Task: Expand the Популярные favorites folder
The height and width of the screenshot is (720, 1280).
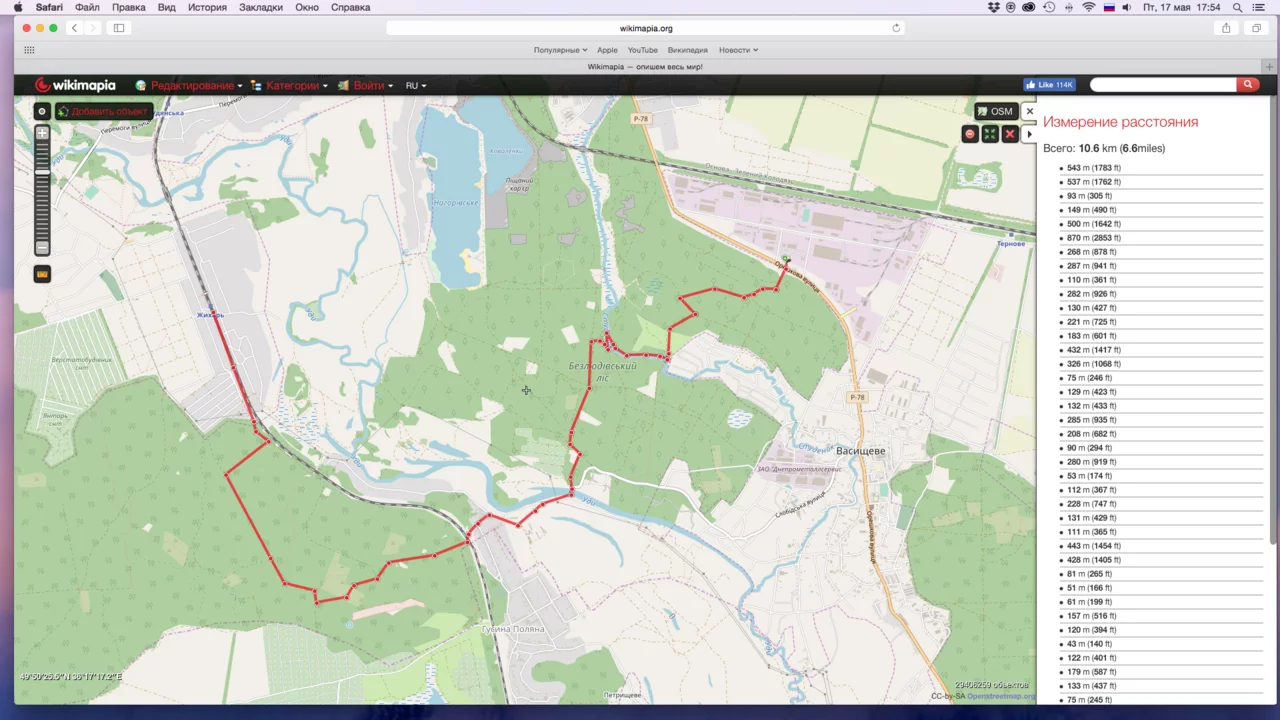Action: [x=560, y=50]
